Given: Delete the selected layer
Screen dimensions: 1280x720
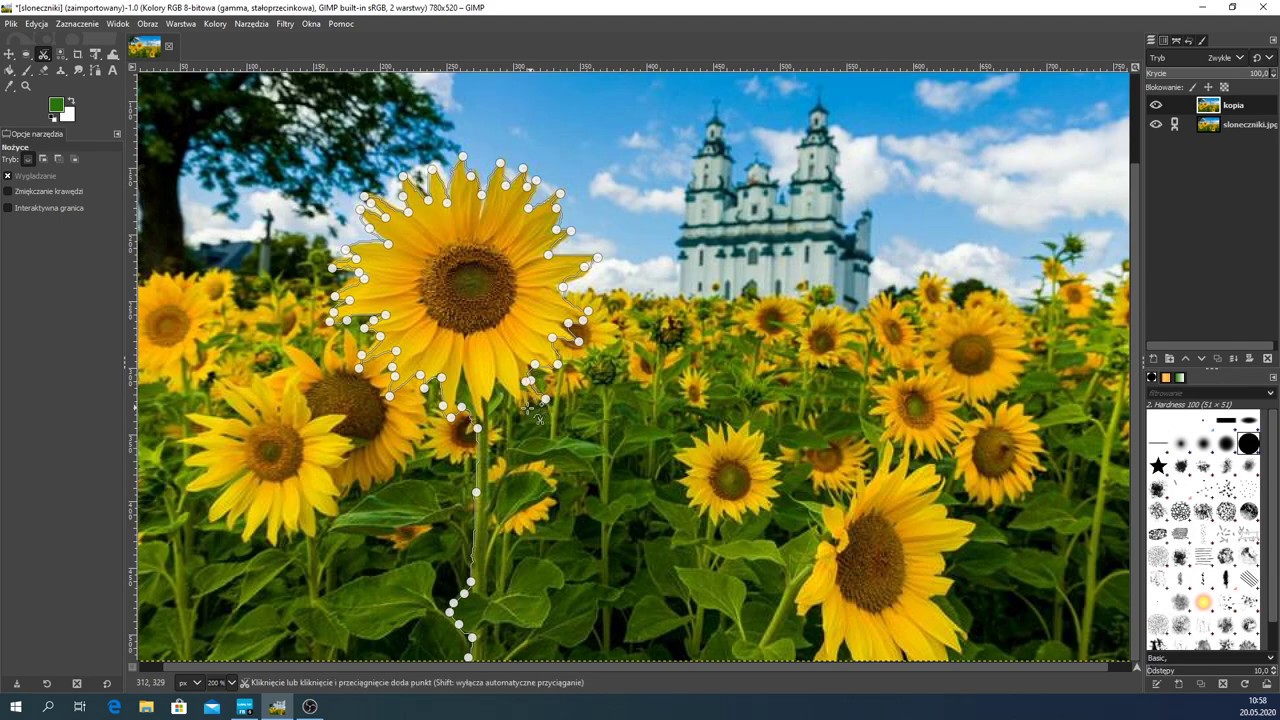Looking at the screenshot, I should (1267, 358).
